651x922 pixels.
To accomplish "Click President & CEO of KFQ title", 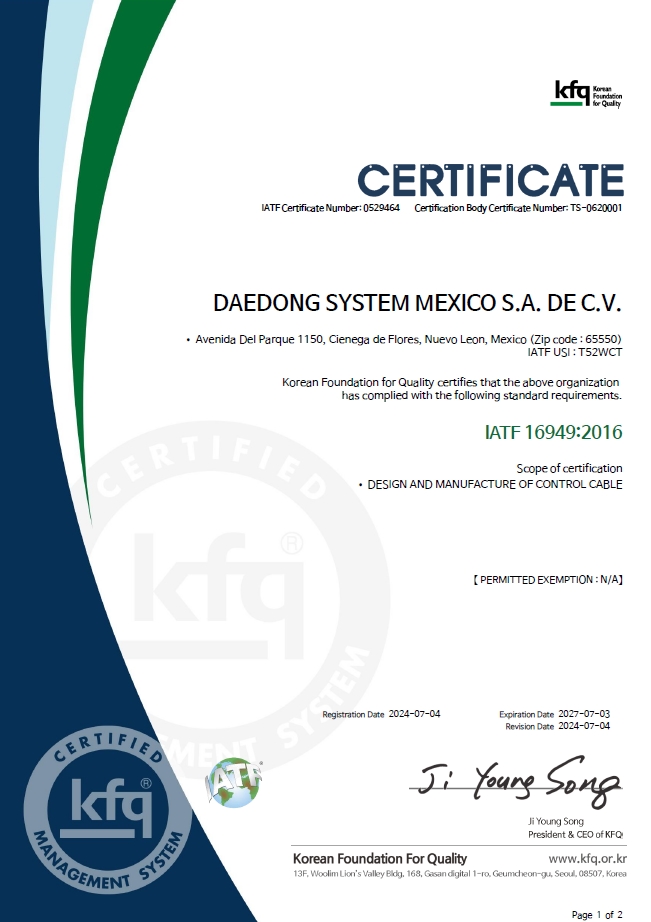I will coord(575,834).
